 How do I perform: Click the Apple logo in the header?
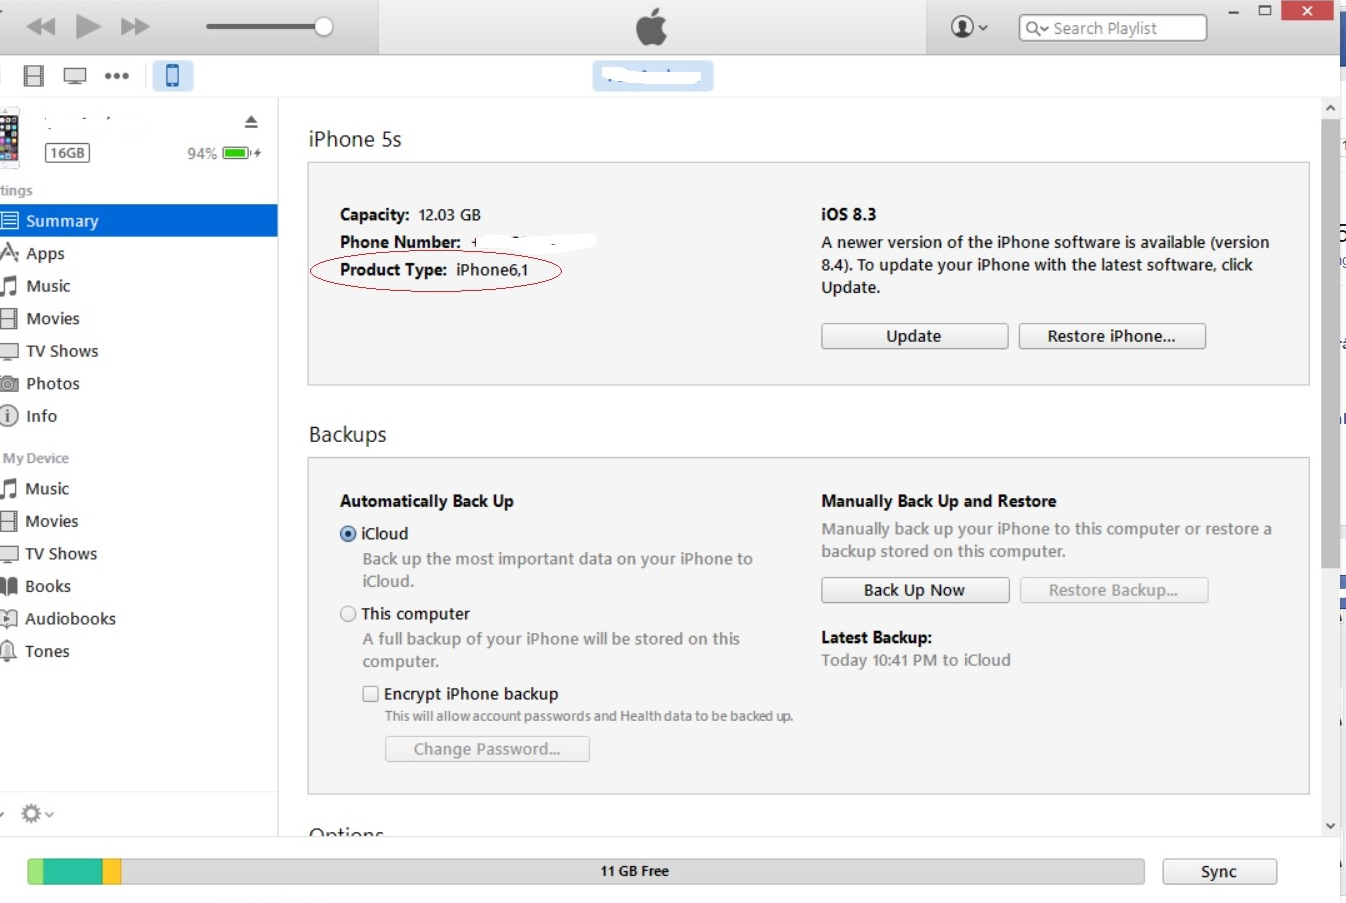click(x=651, y=27)
